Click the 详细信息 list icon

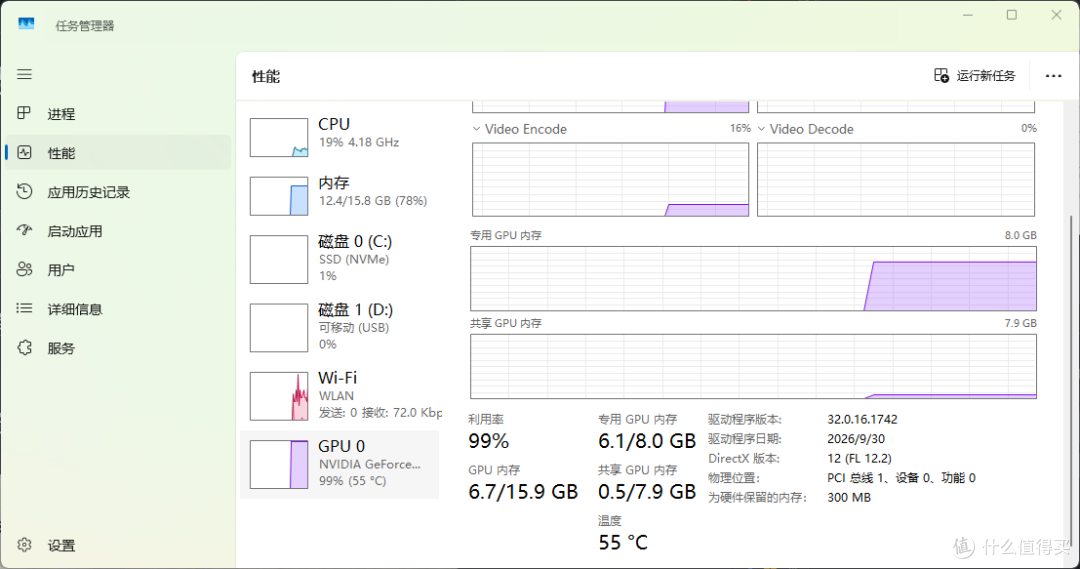click(24, 309)
